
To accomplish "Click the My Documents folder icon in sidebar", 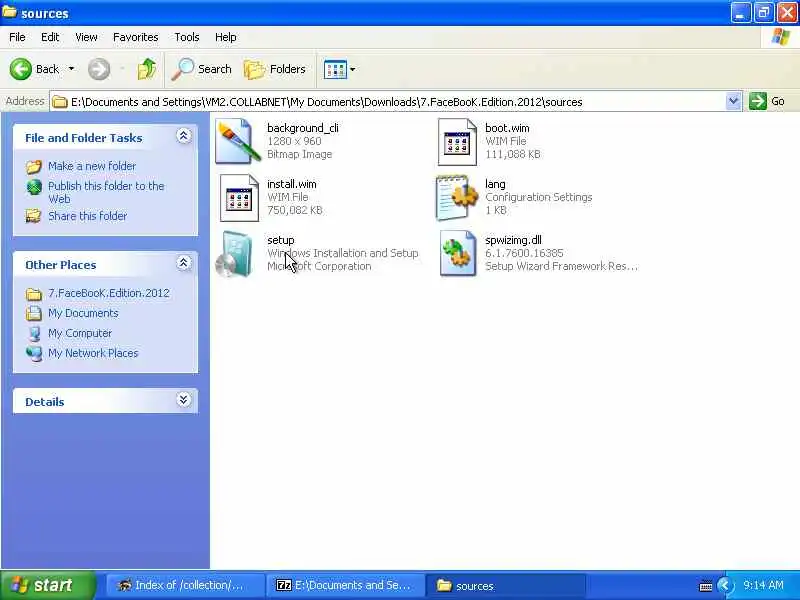I will click(34, 313).
